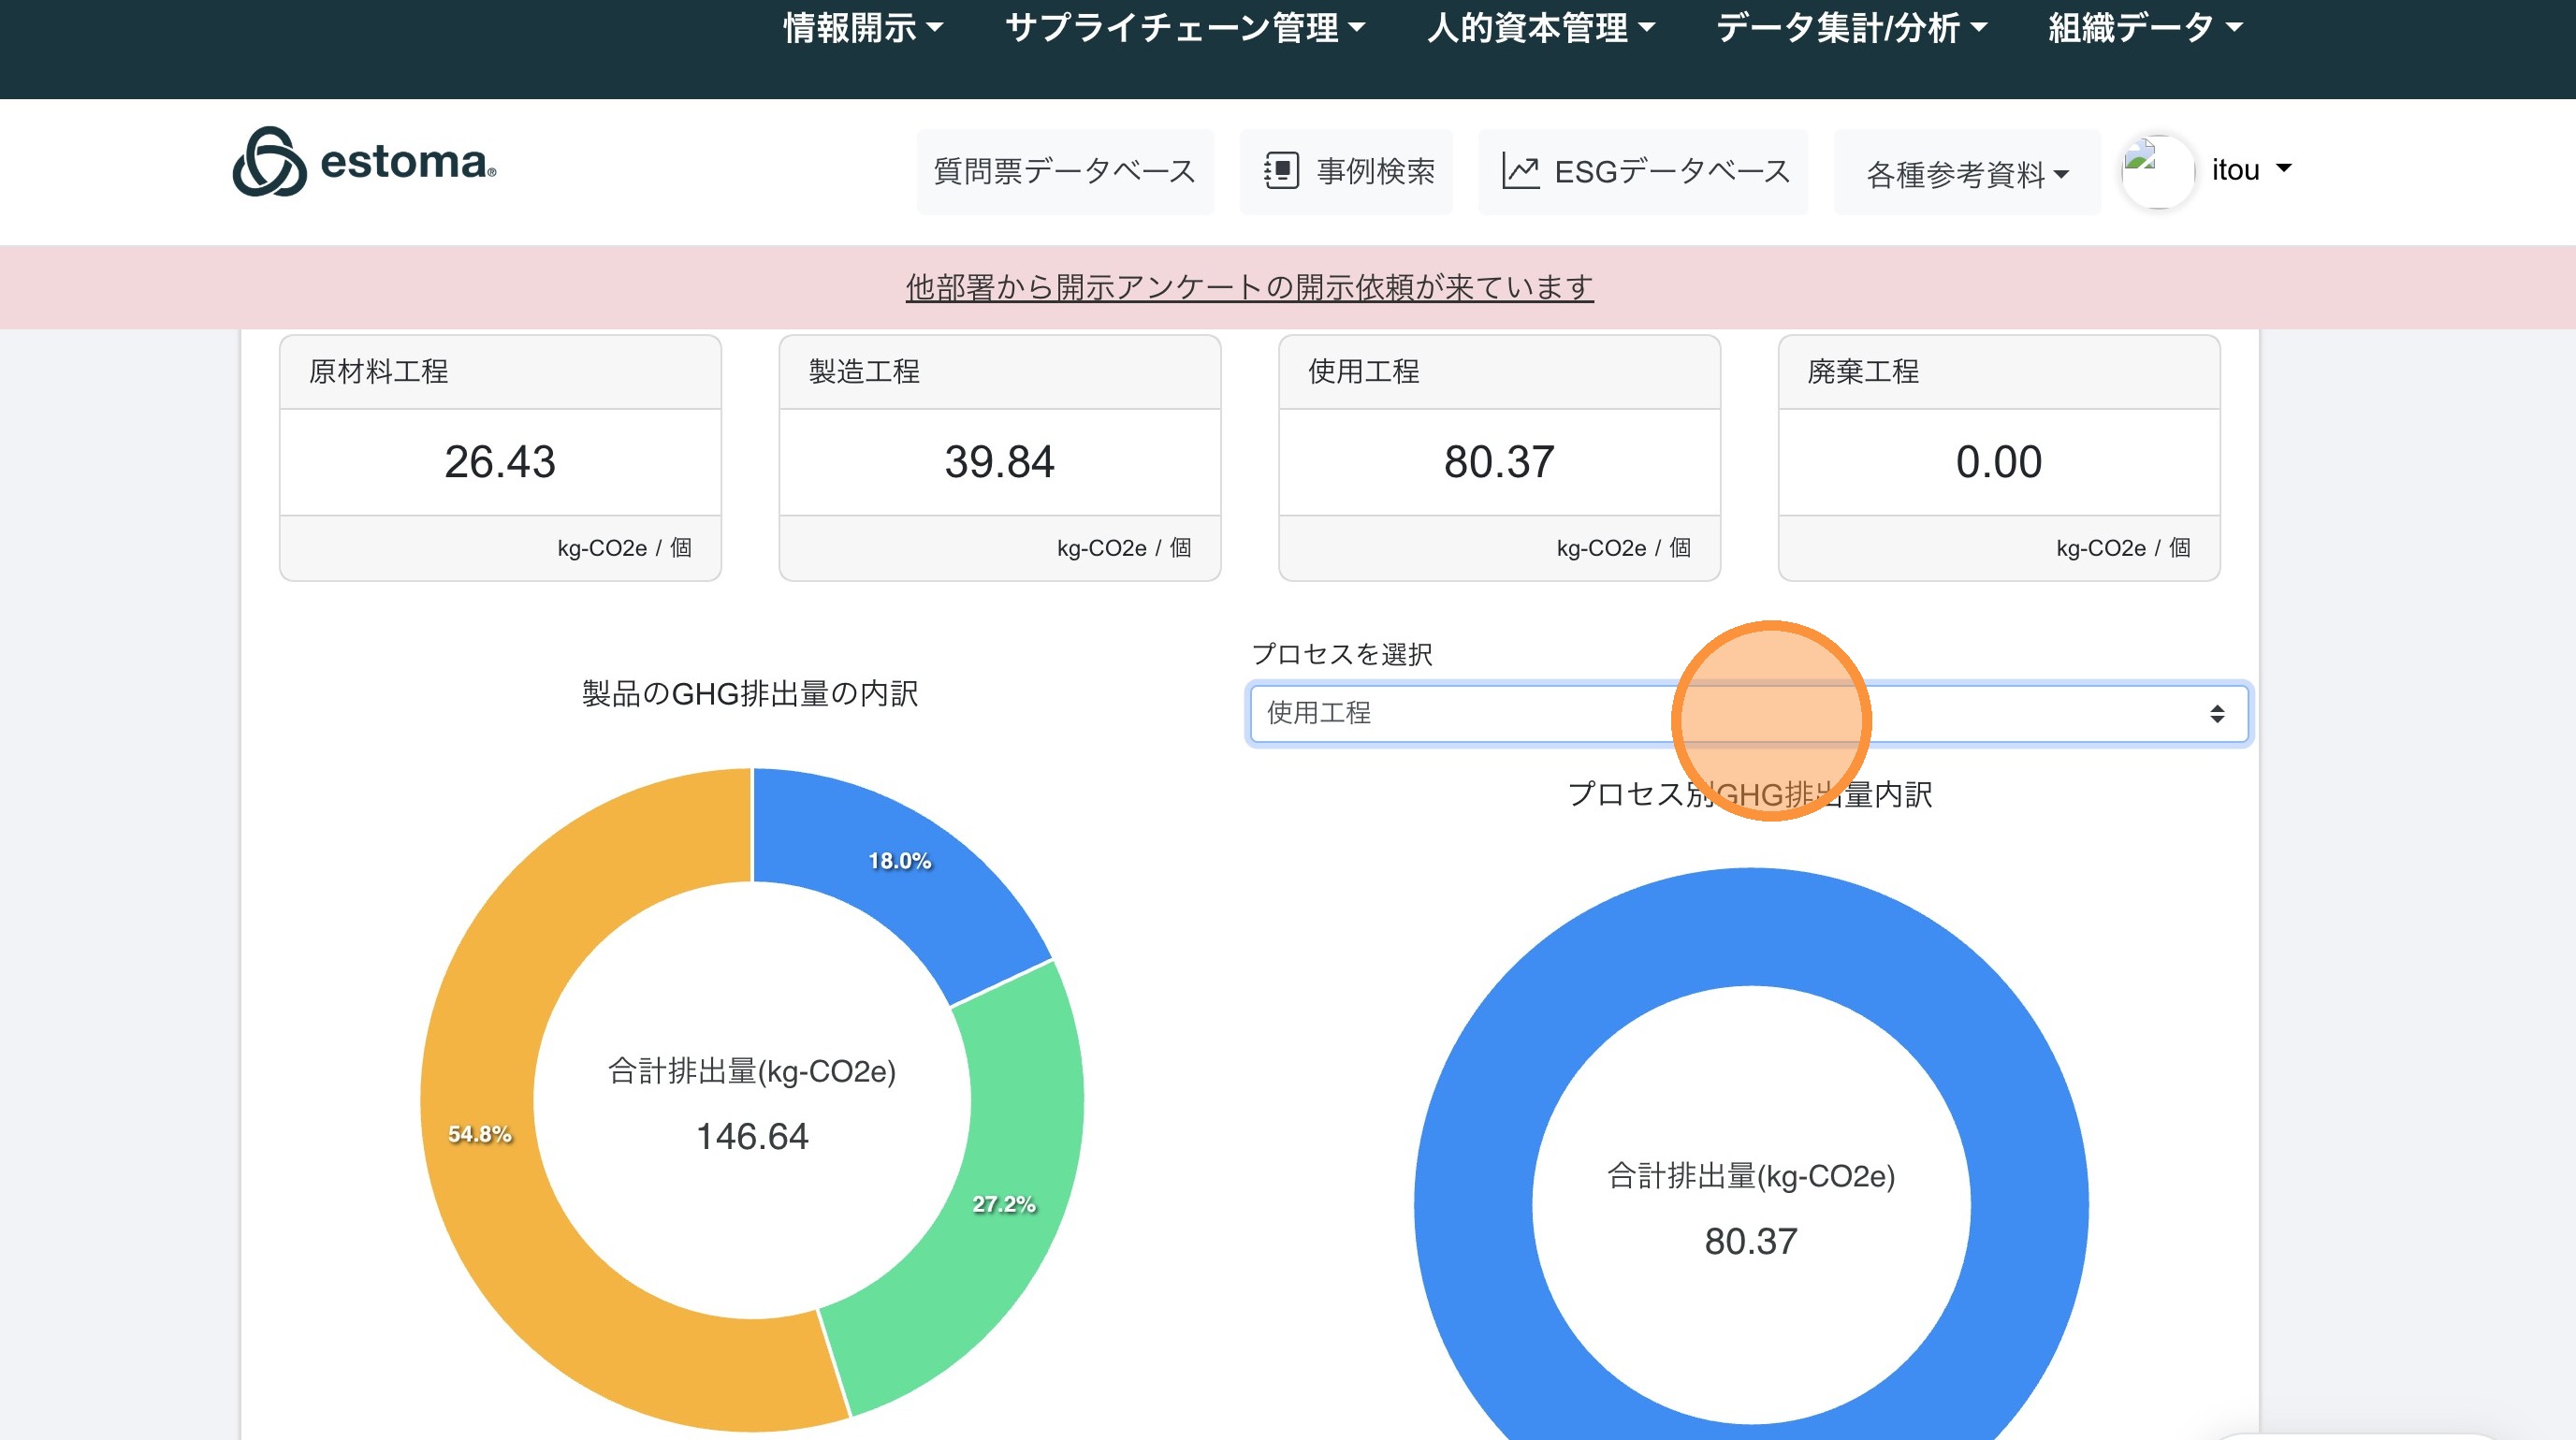This screenshot has height=1440, width=2576.
Task: Click the 原材料工程 26.43 emissions card
Action: point(500,460)
